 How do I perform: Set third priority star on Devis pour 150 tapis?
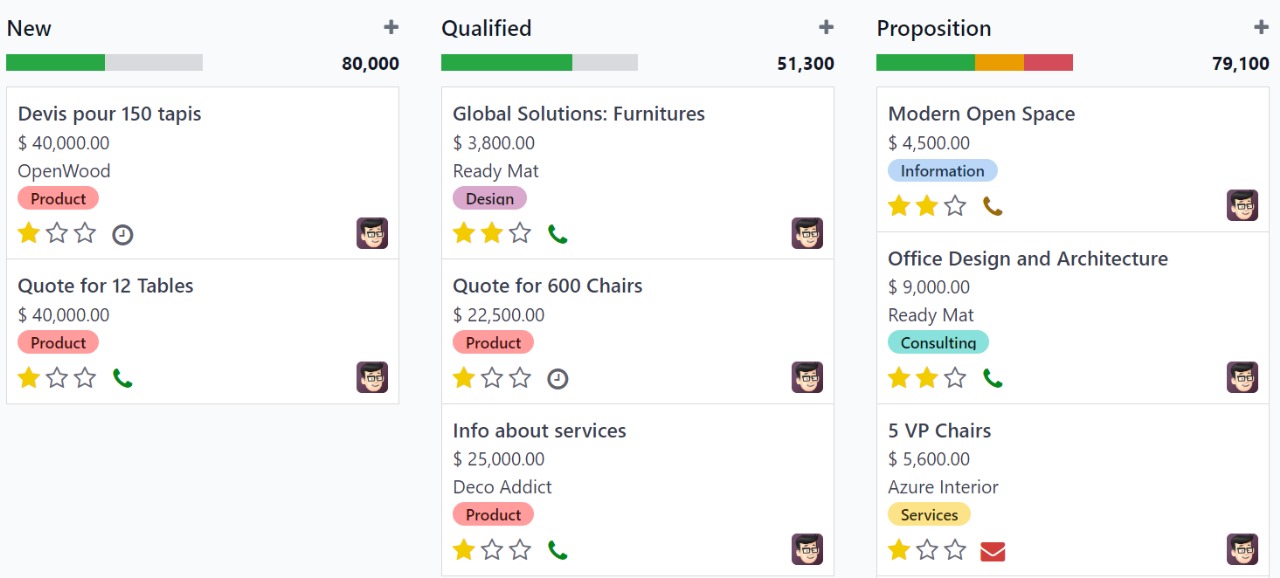tap(85, 234)
